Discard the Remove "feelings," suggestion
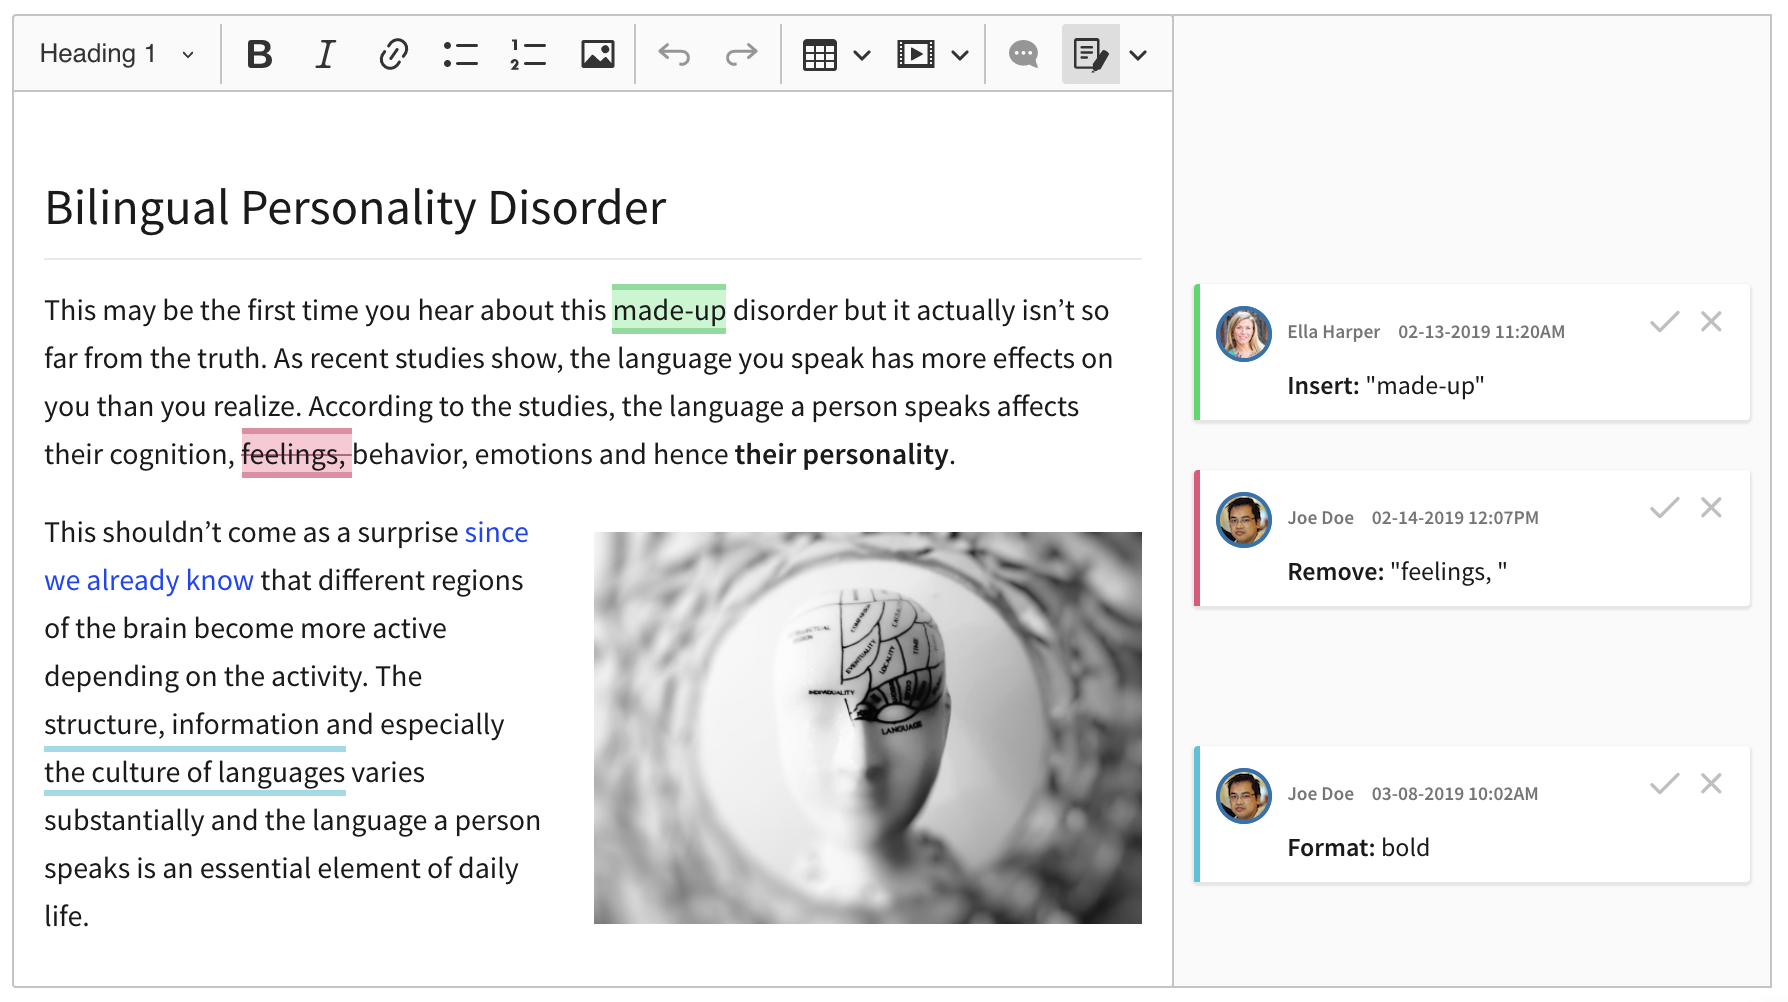This screenshot has width=1788, height=1002. click(1711, 508)
